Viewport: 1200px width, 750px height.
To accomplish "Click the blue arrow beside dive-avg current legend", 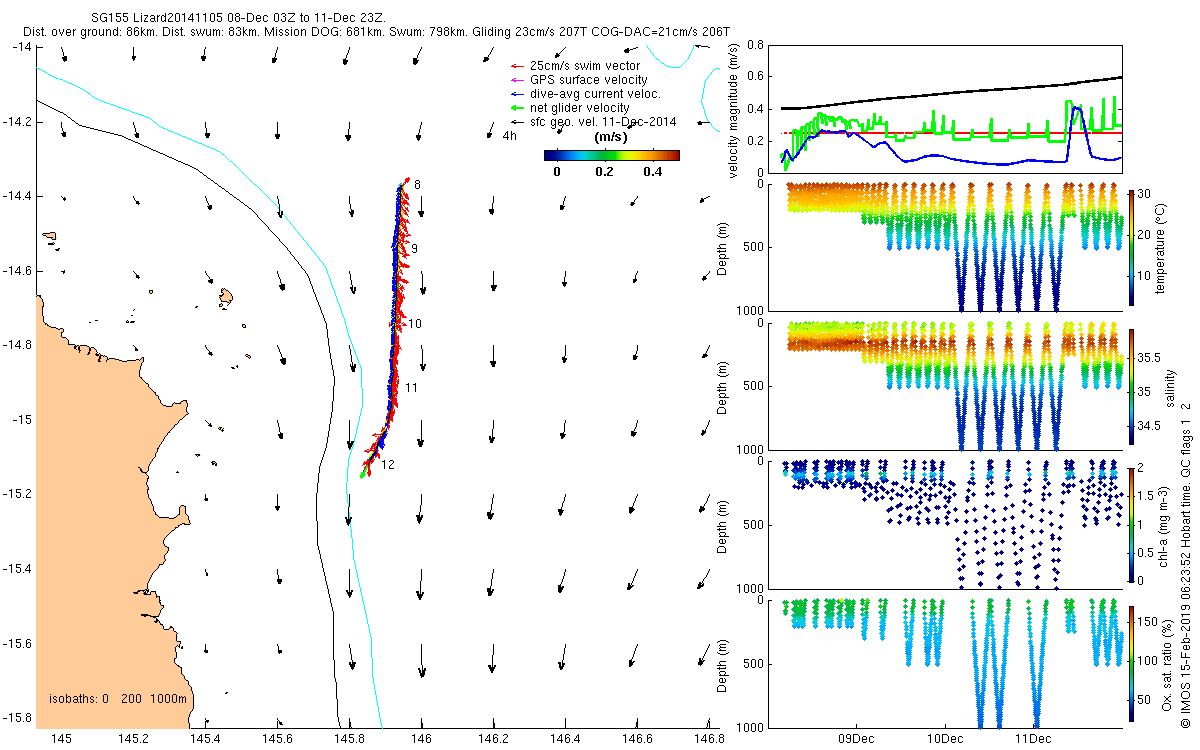I will 517,94.
